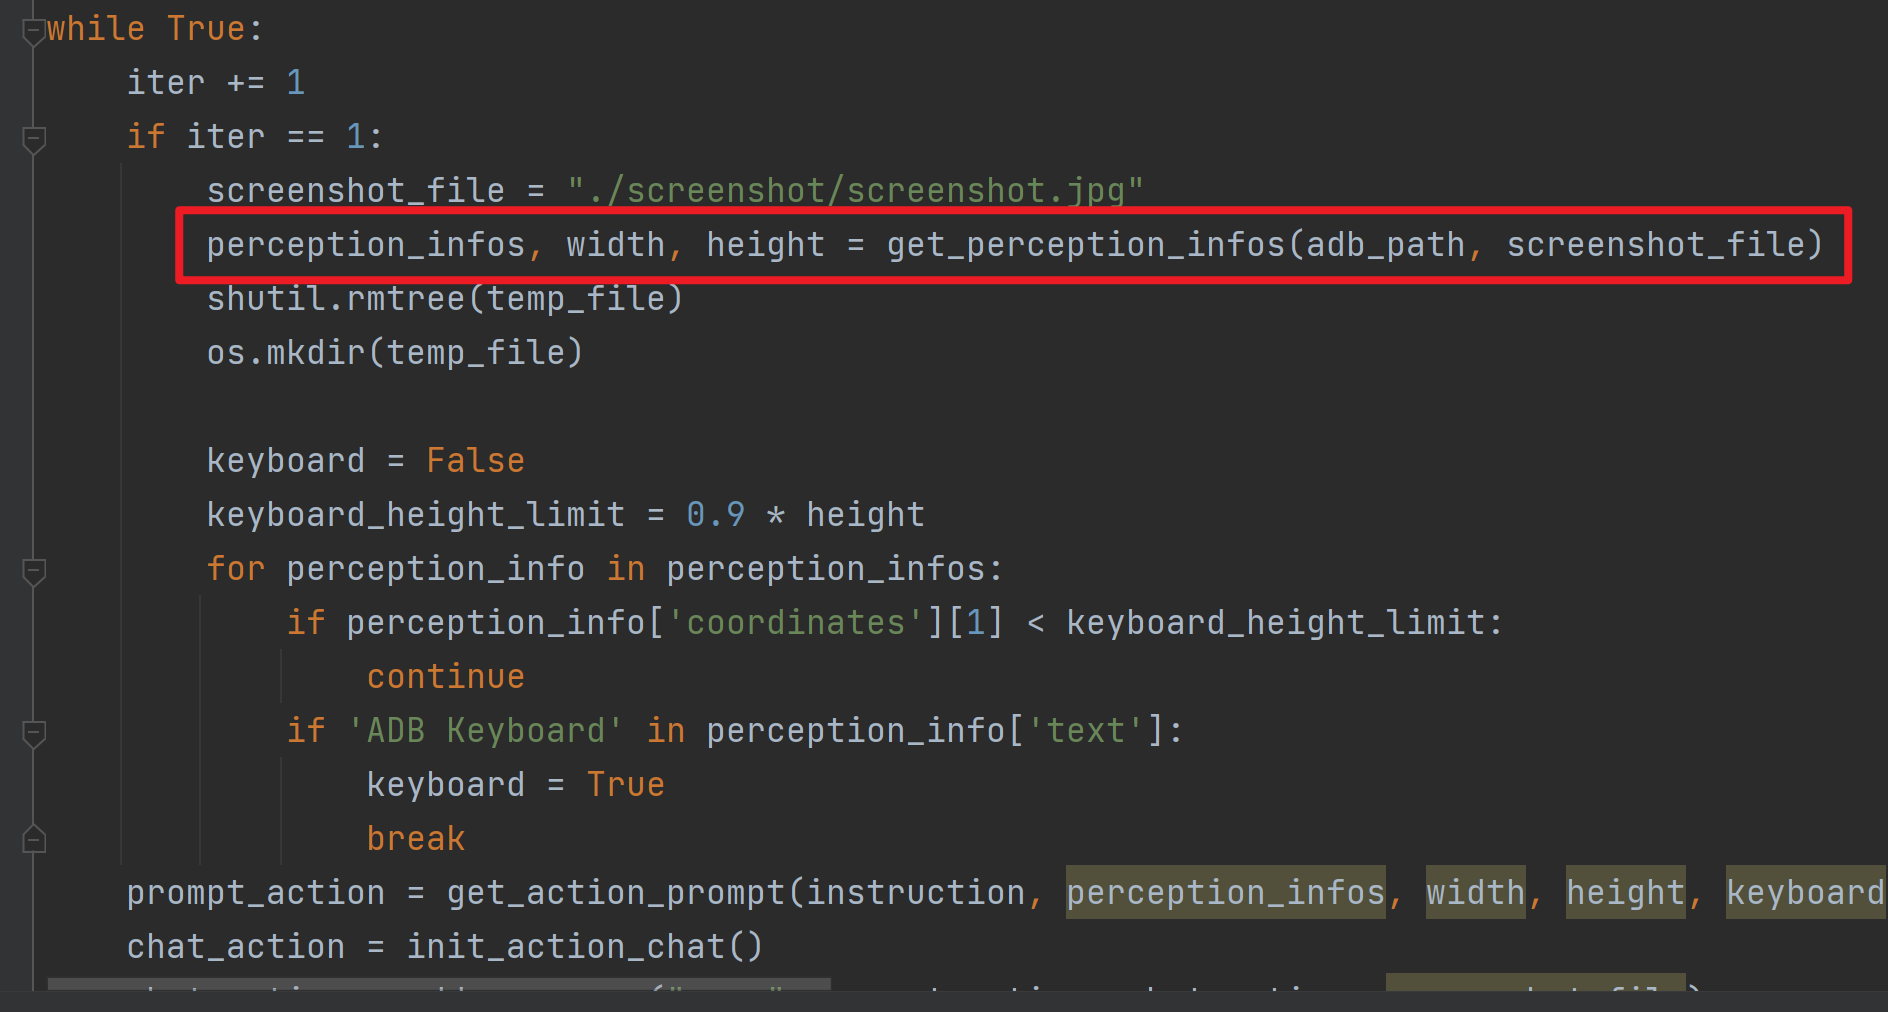Click the shutil.rmtree call
The width and height of the screenshot is (1888, 1012).
coord(445,299)
